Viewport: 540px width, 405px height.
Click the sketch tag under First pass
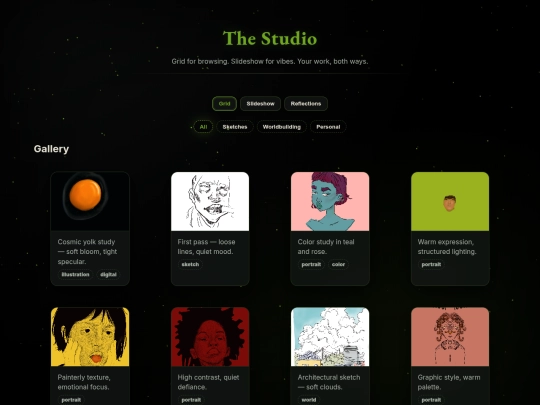[190, 264]
